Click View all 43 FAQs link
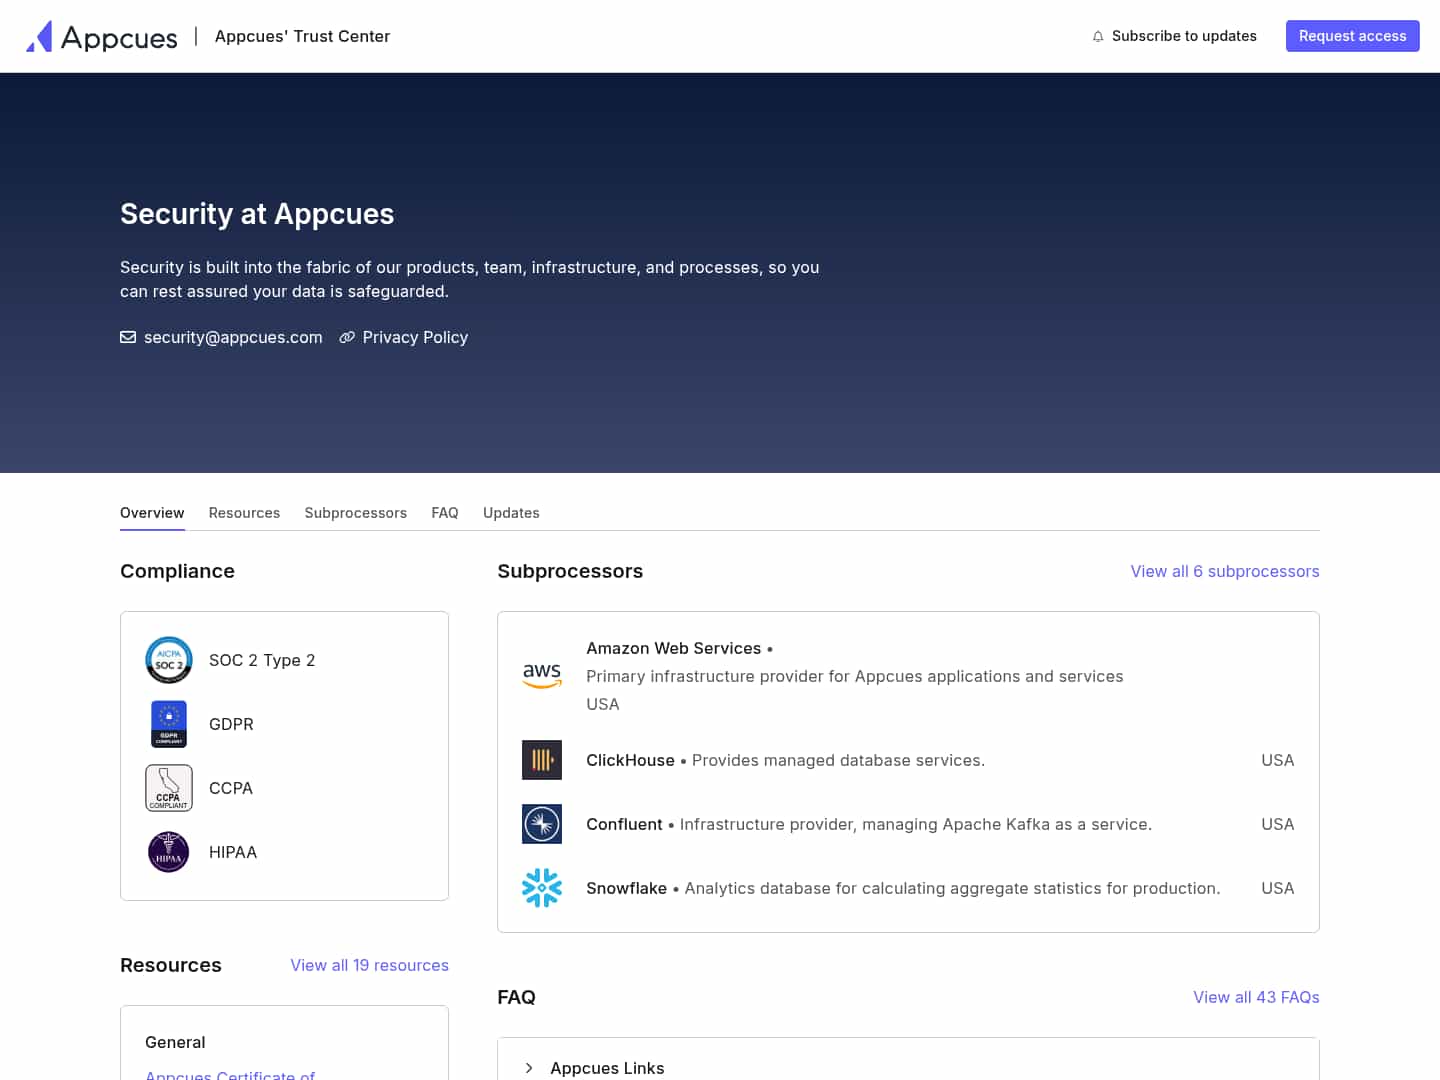 (x=1256, y=997)
